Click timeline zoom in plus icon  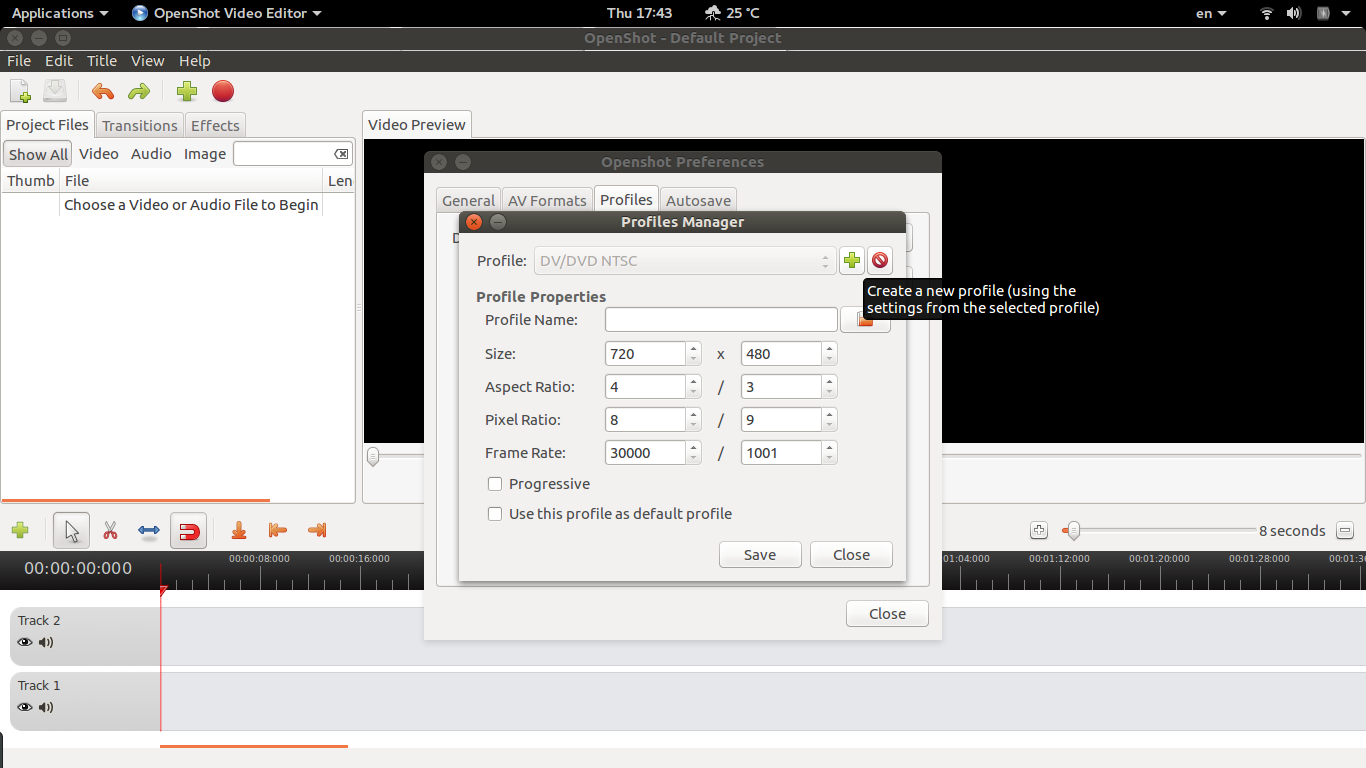pos(1039,531)
